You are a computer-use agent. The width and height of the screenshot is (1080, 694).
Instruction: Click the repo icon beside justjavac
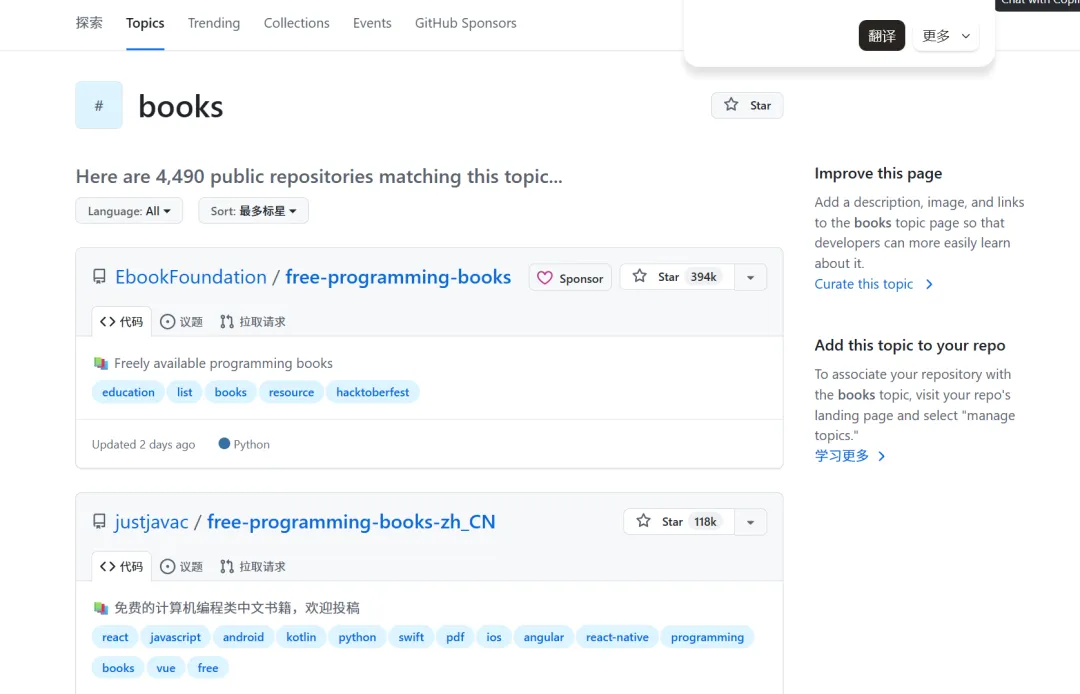(99, 521)
